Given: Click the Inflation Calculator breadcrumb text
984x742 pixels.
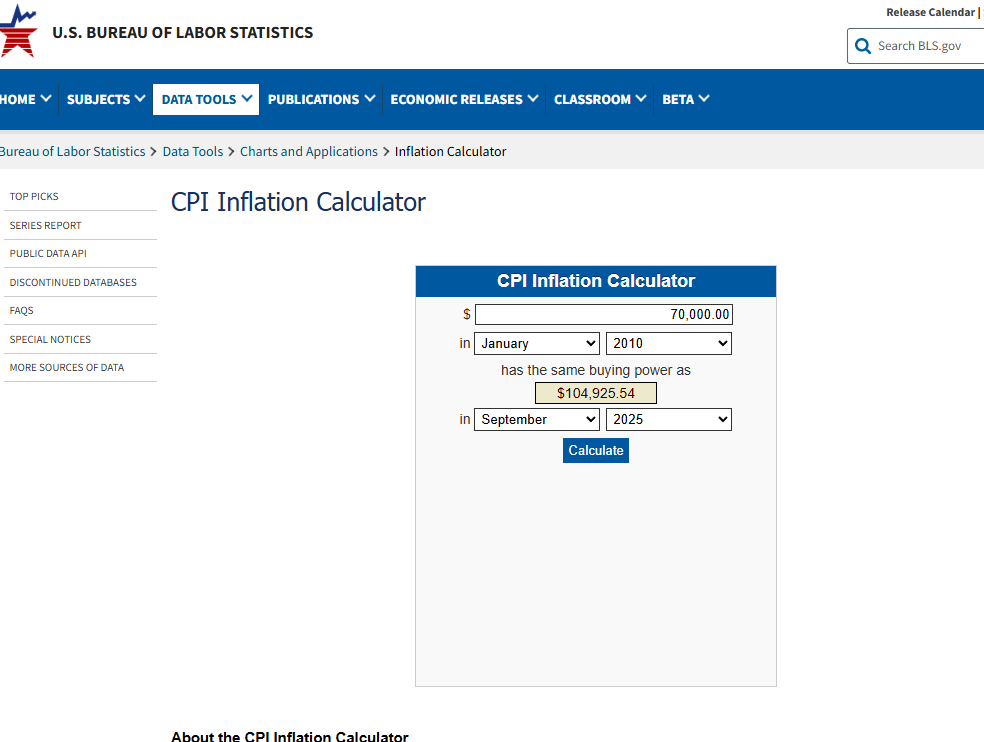Looking at the screenshot, I should pos(451,151).
